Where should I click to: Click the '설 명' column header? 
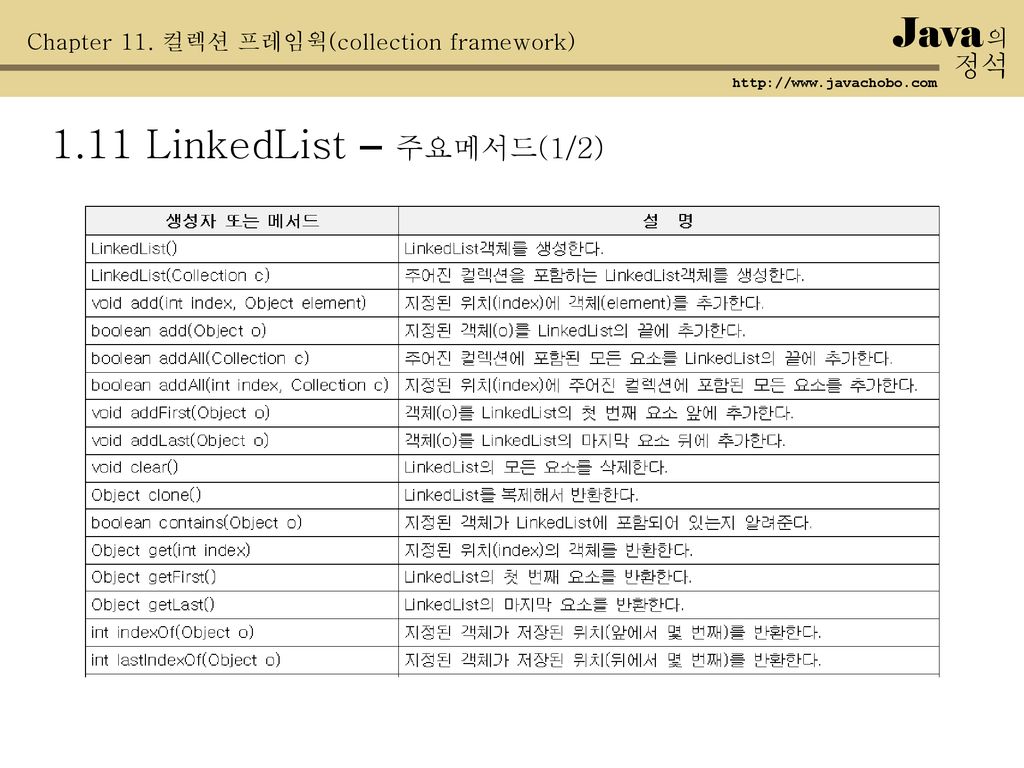tap(669, 221)
